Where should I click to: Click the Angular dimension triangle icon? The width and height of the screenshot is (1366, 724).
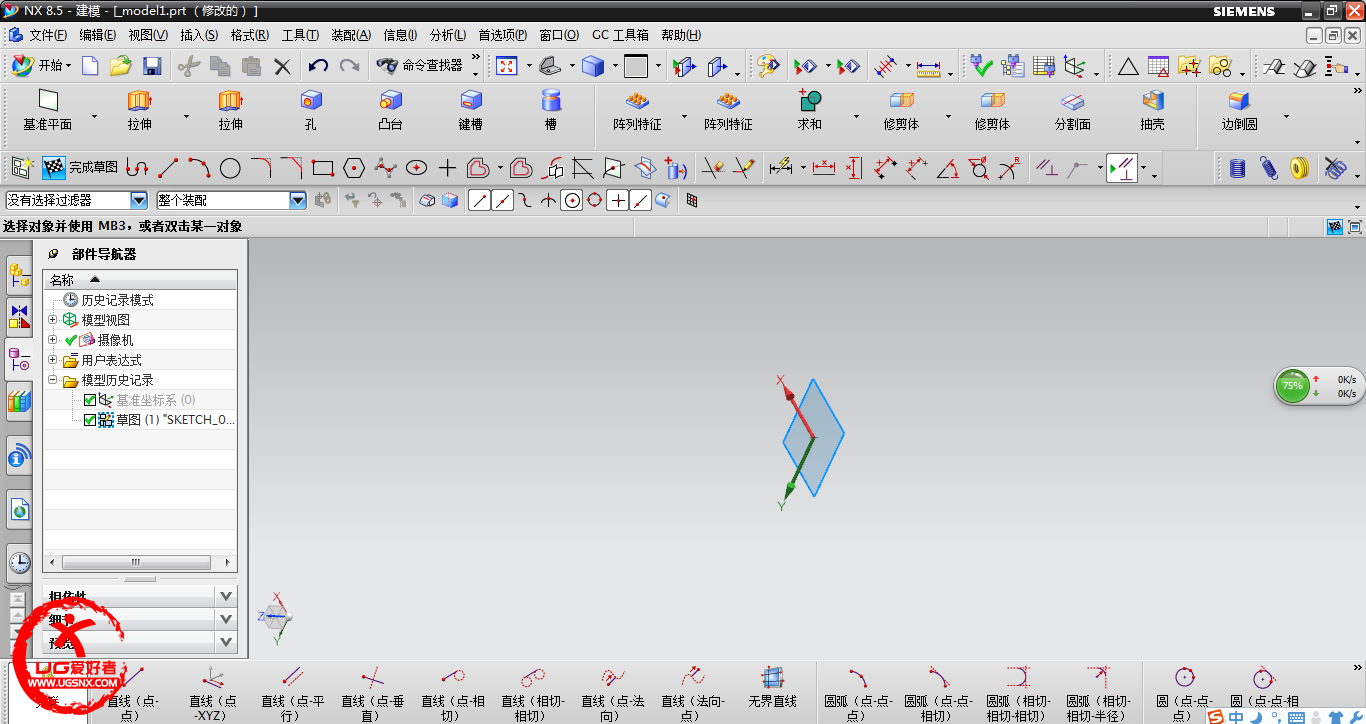pos(948,168)
